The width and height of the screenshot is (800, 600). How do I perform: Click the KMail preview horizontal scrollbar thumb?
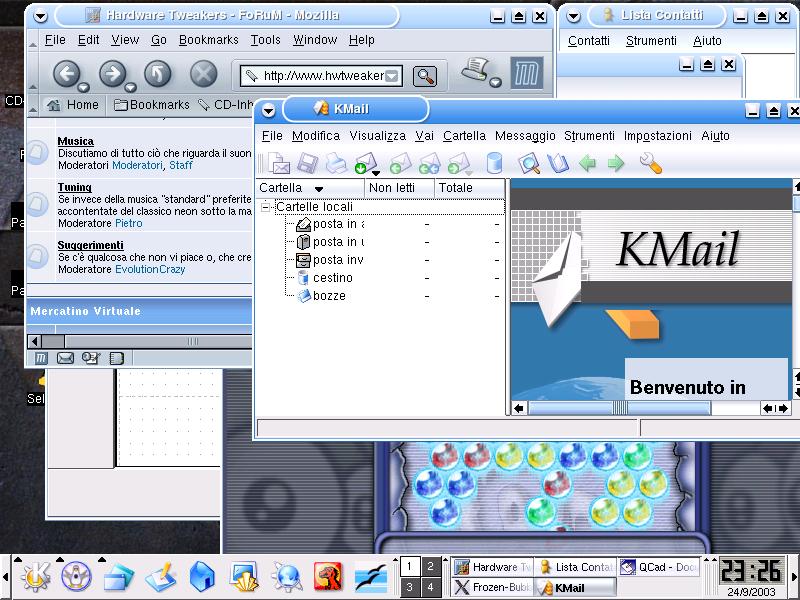[x=619, y=408]
